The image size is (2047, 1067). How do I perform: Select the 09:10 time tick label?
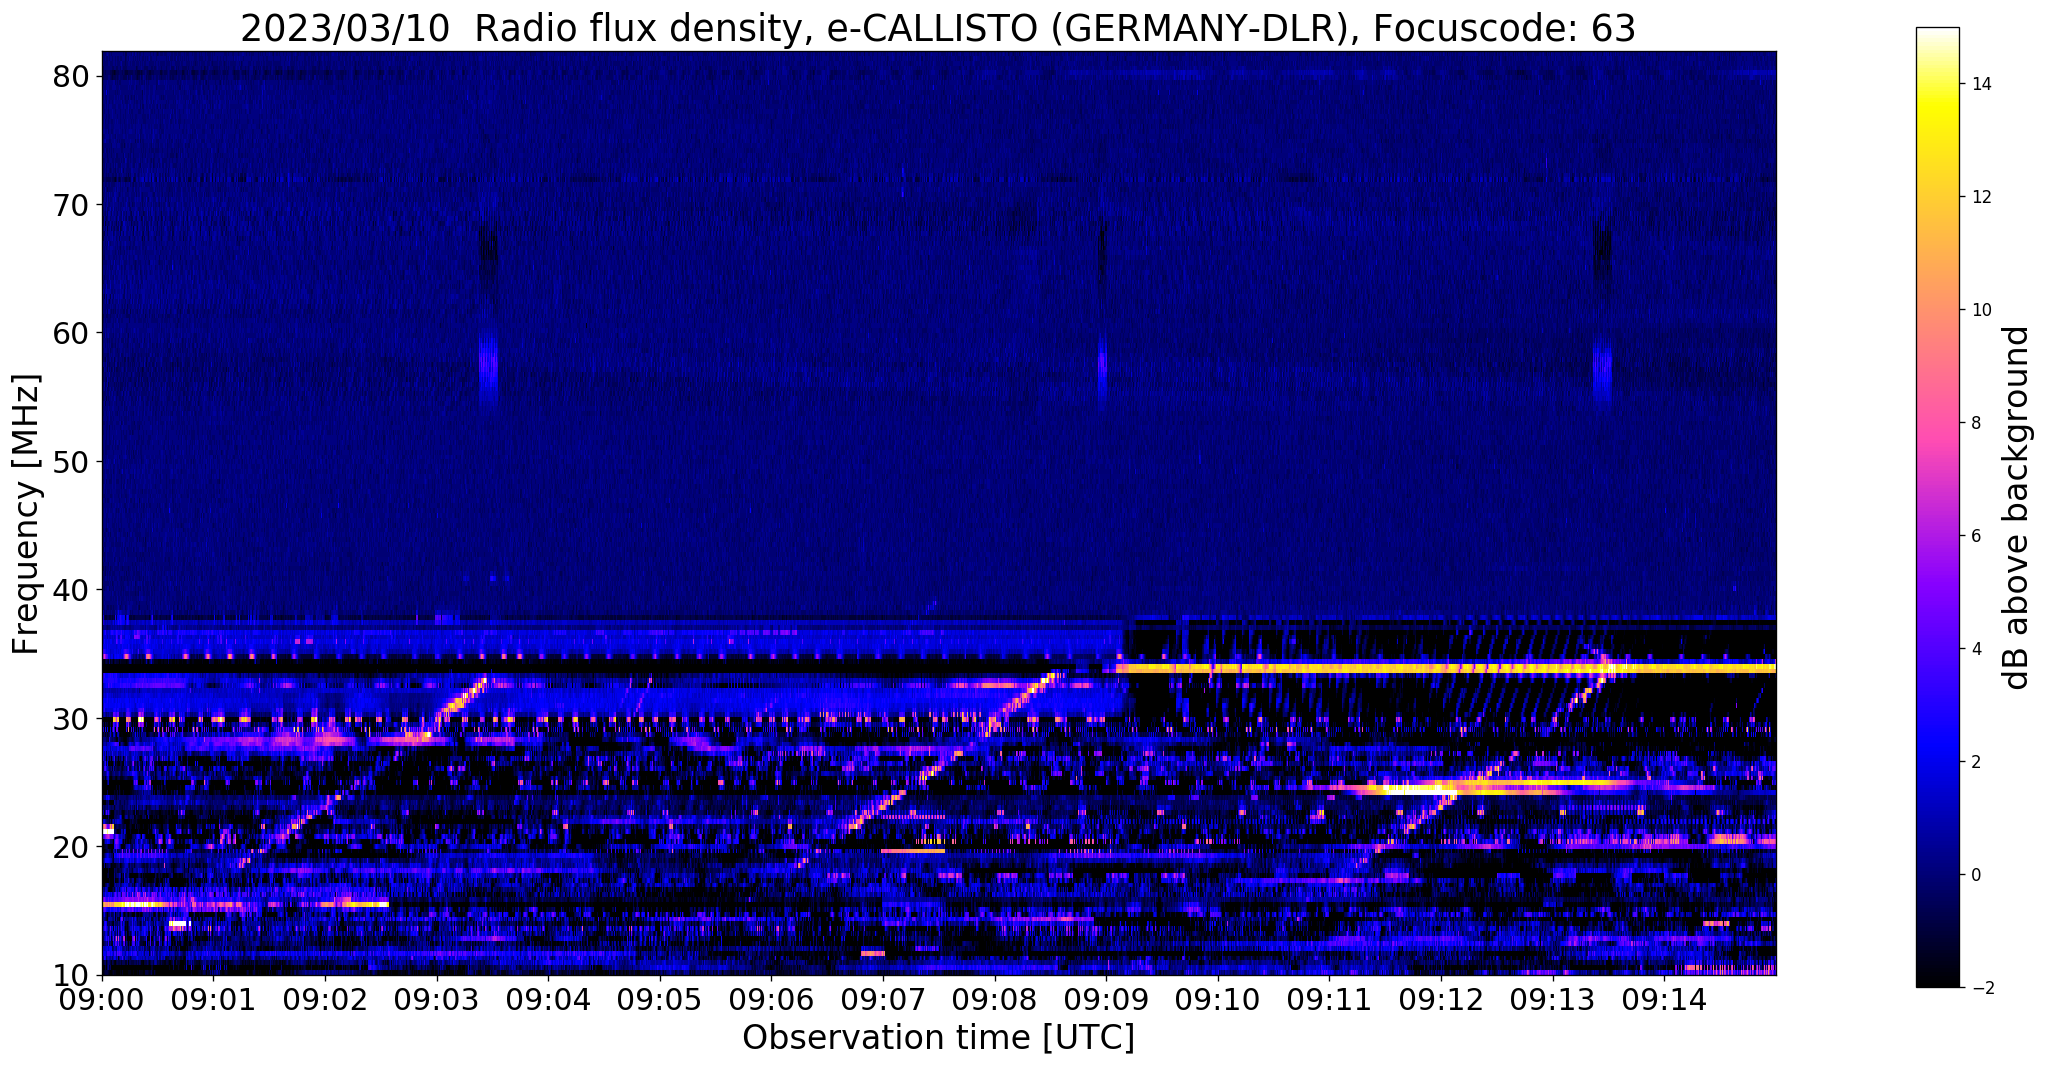click(x=1218, y=998)
